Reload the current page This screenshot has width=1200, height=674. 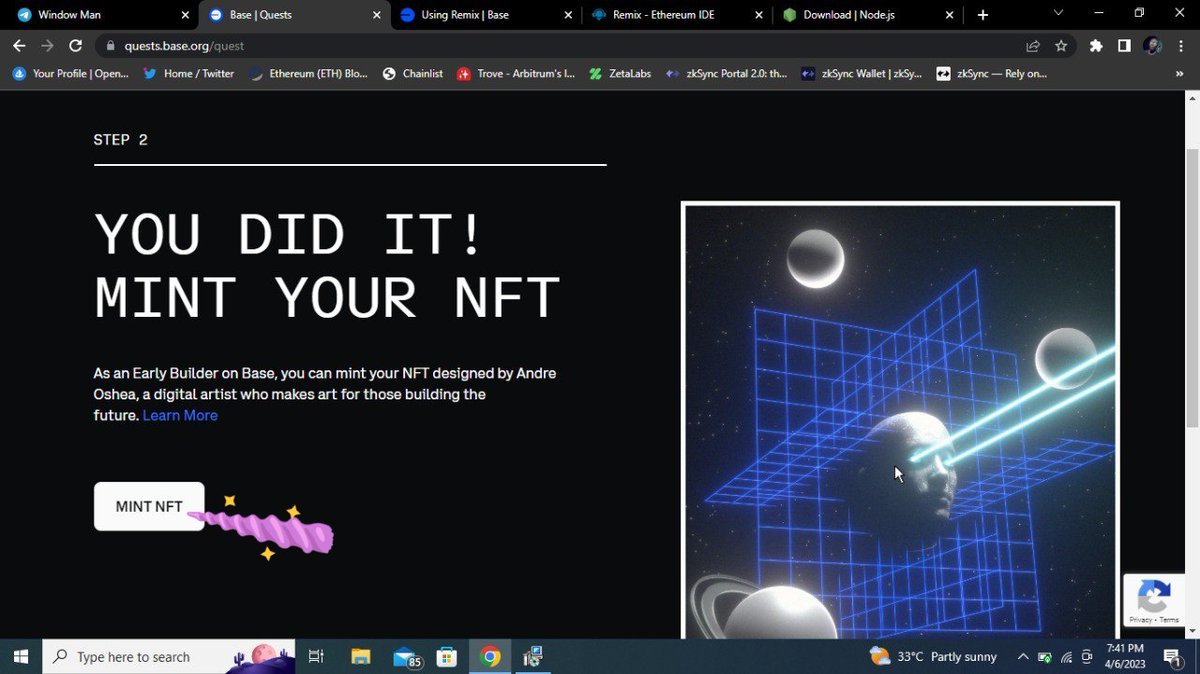(75, 45)
